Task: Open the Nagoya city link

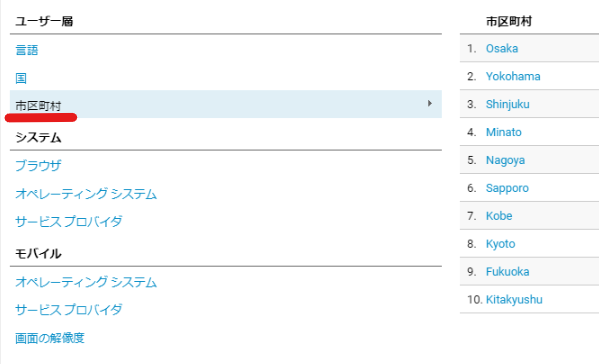Action: tap(505, 160)
